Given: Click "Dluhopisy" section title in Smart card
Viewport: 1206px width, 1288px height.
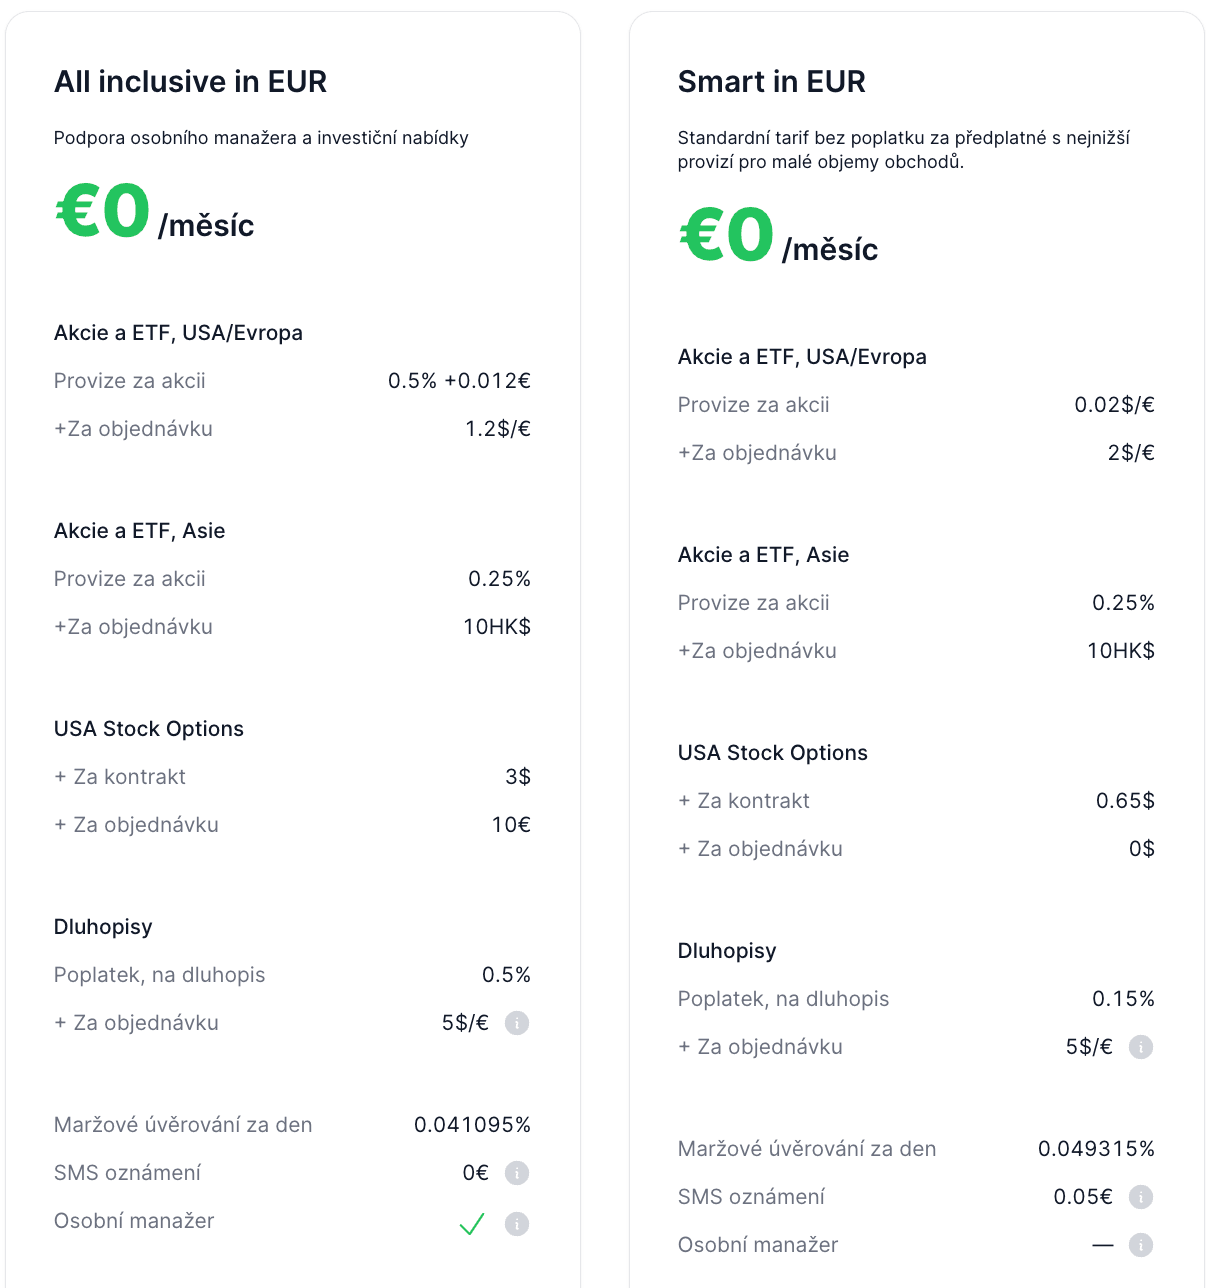Looking at the screenshot, I should 727,951.
